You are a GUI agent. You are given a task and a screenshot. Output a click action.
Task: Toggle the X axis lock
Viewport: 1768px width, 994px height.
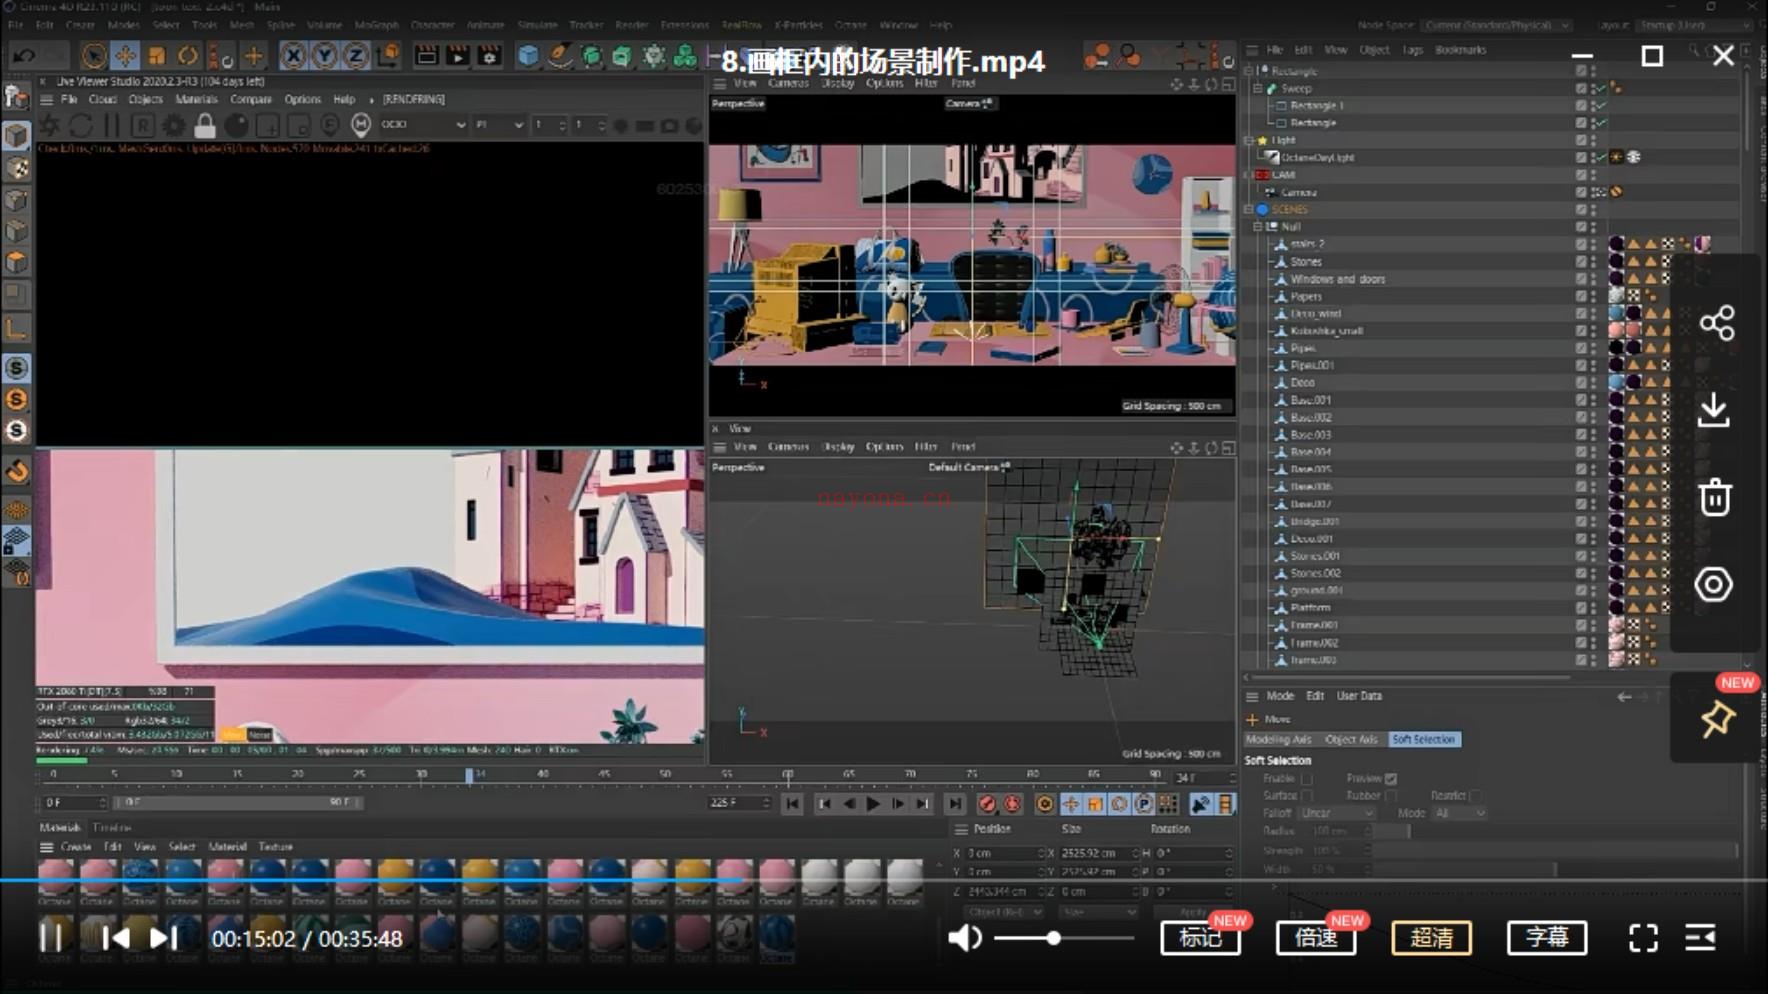click(293, 55)
